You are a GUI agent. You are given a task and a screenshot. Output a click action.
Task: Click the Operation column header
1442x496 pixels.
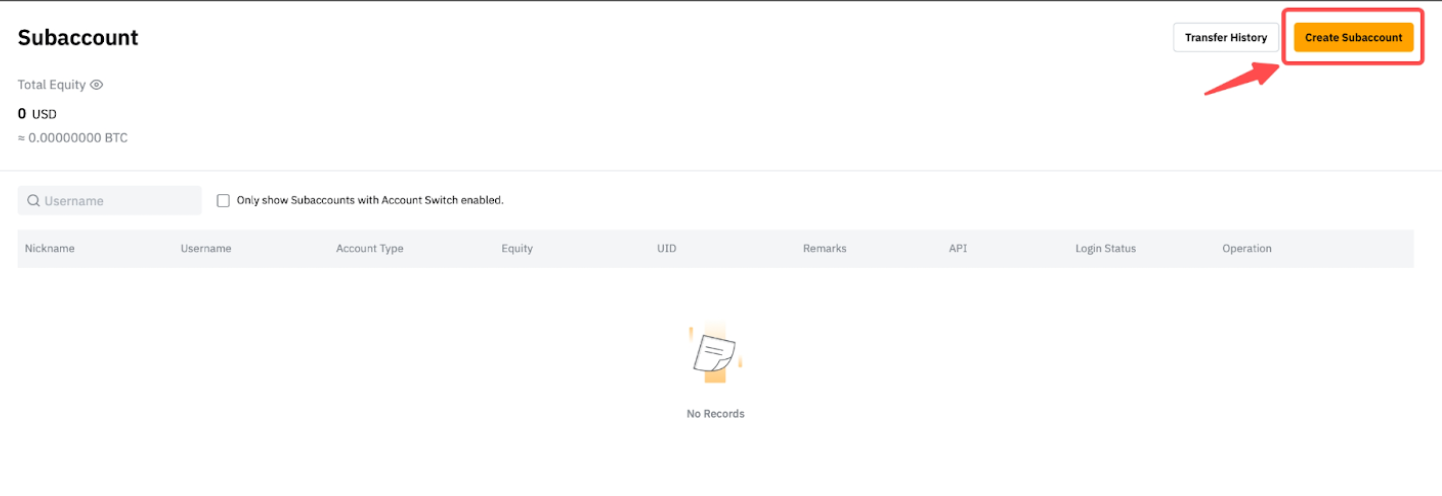(x=1246, y=249)
